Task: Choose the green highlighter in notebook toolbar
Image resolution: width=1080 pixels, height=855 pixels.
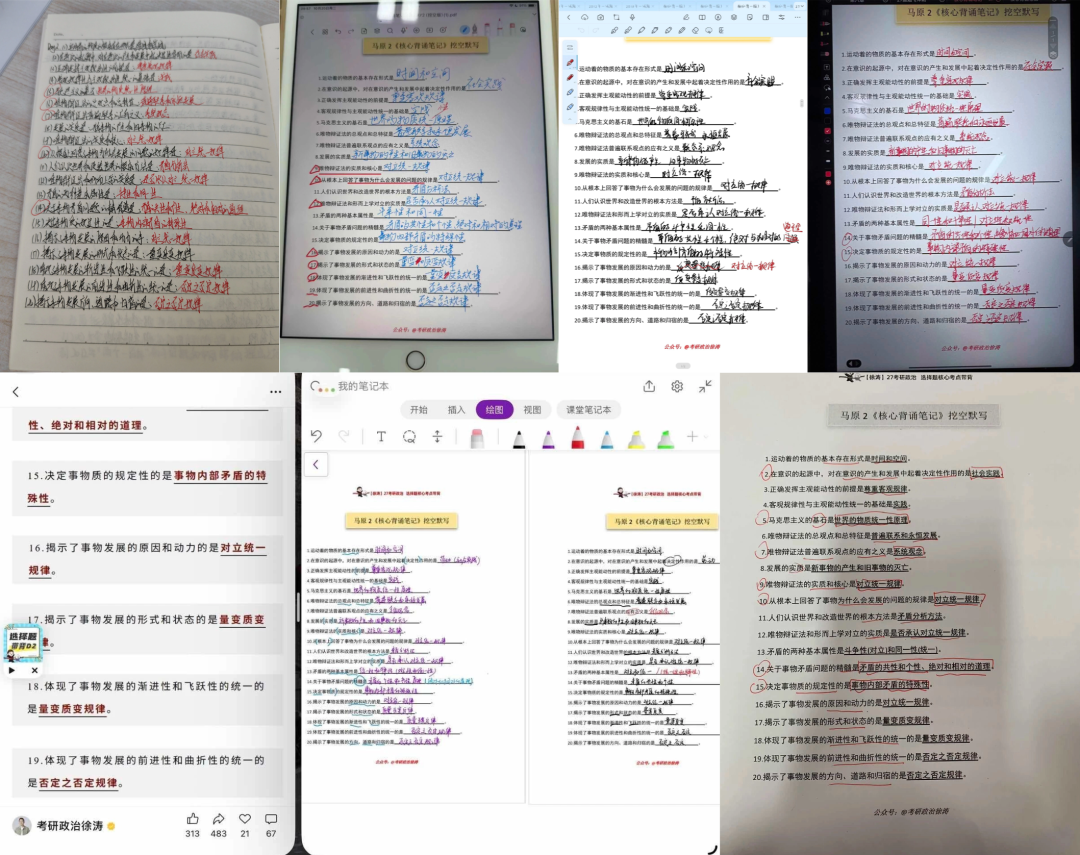Action: coord(665,438)
